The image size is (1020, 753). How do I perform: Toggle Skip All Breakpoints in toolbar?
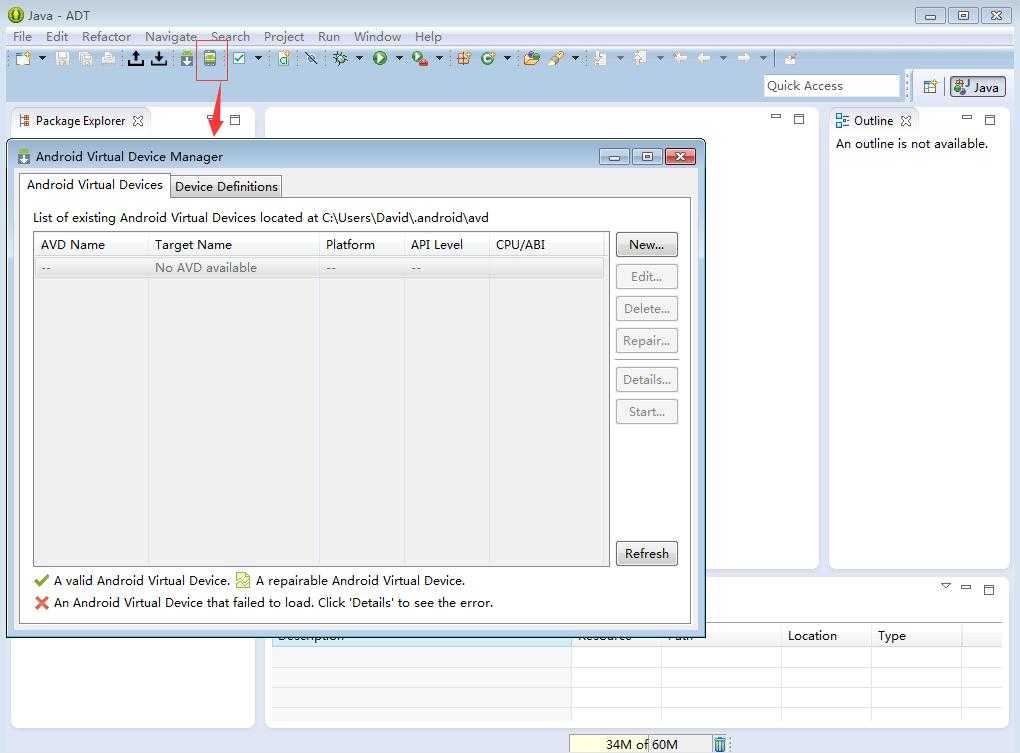tap(312, 59)
